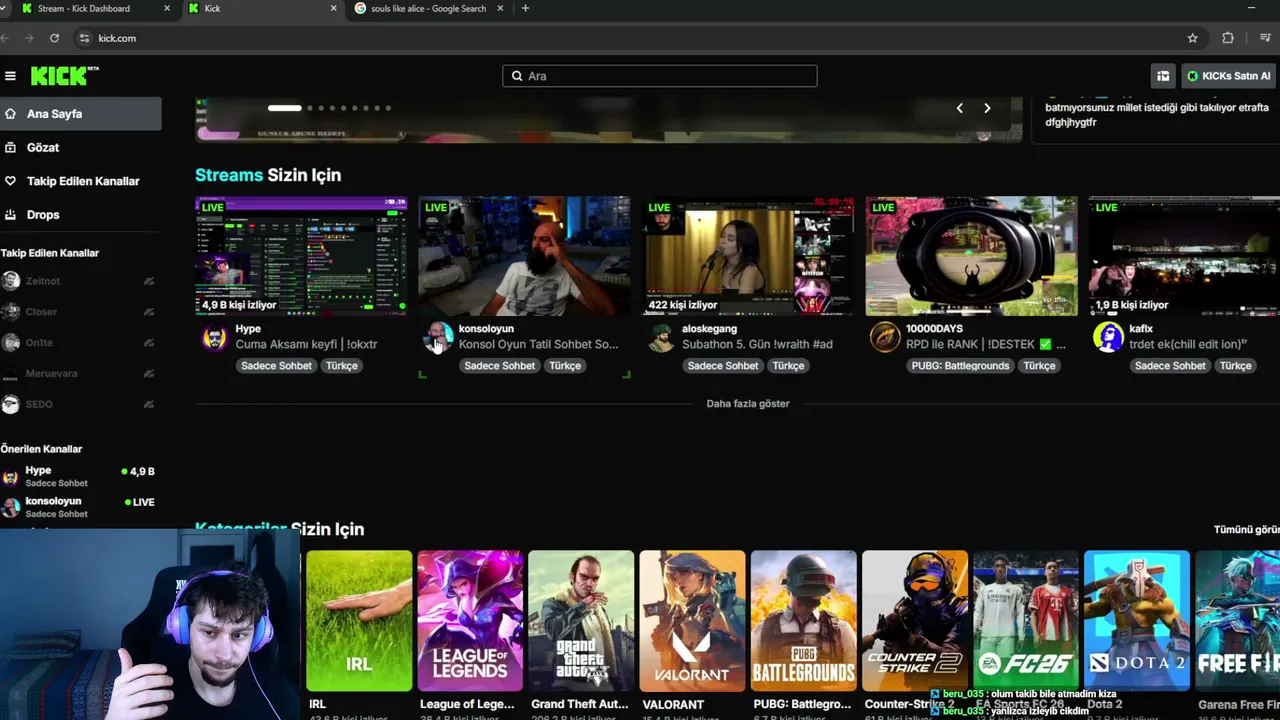Go to next carousel slide arrow
Viewport: 1280px width, 720px height.
point(987,108)
